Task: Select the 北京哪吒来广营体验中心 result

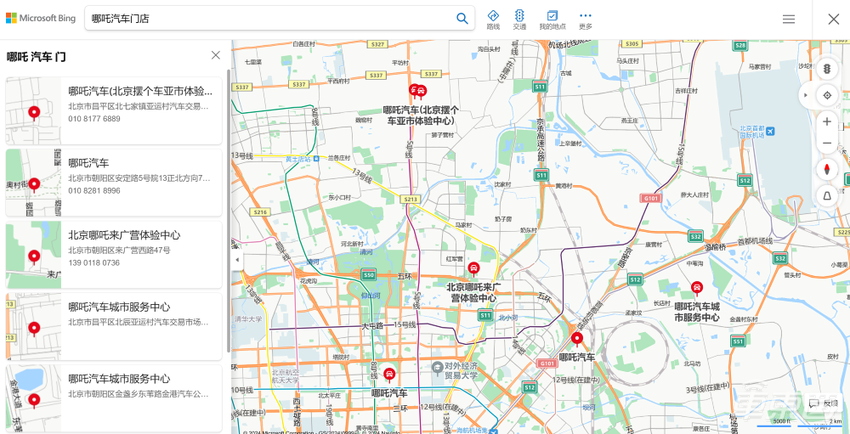Action: [x=114, y=254]
